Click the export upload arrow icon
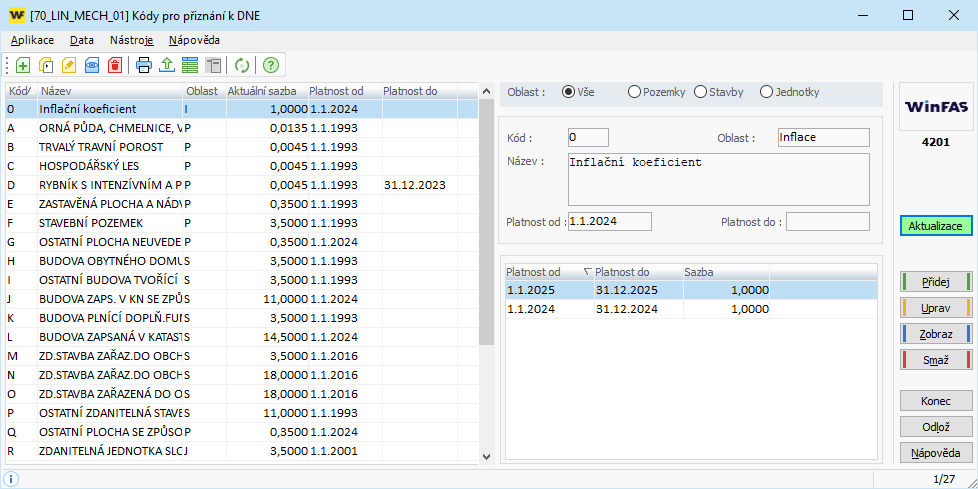The height and width of the screenshot is (489, 978). [167, 65]
